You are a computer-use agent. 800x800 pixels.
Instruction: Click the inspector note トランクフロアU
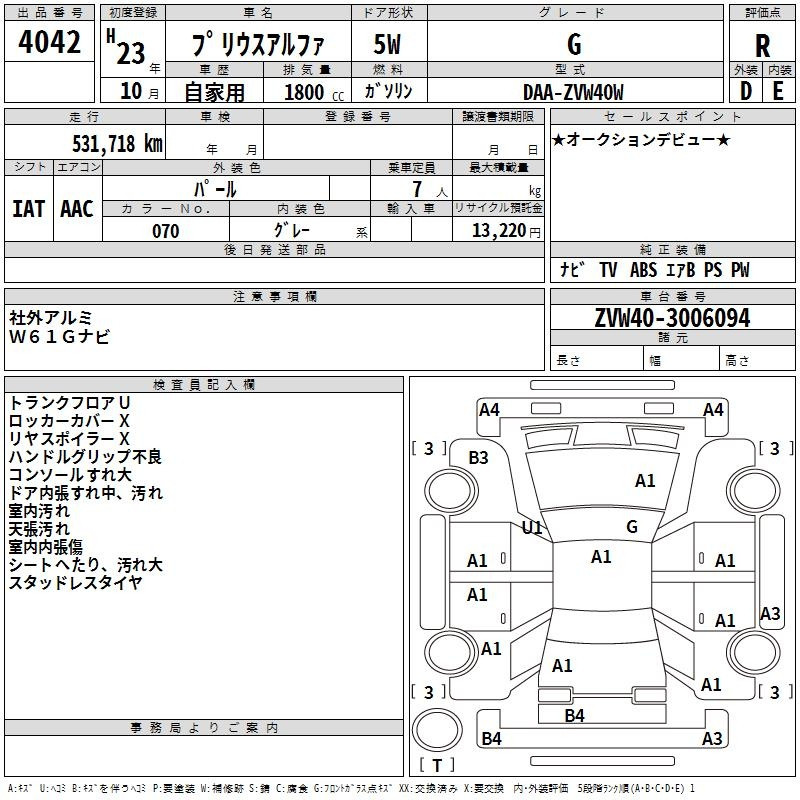click(69, 403)
